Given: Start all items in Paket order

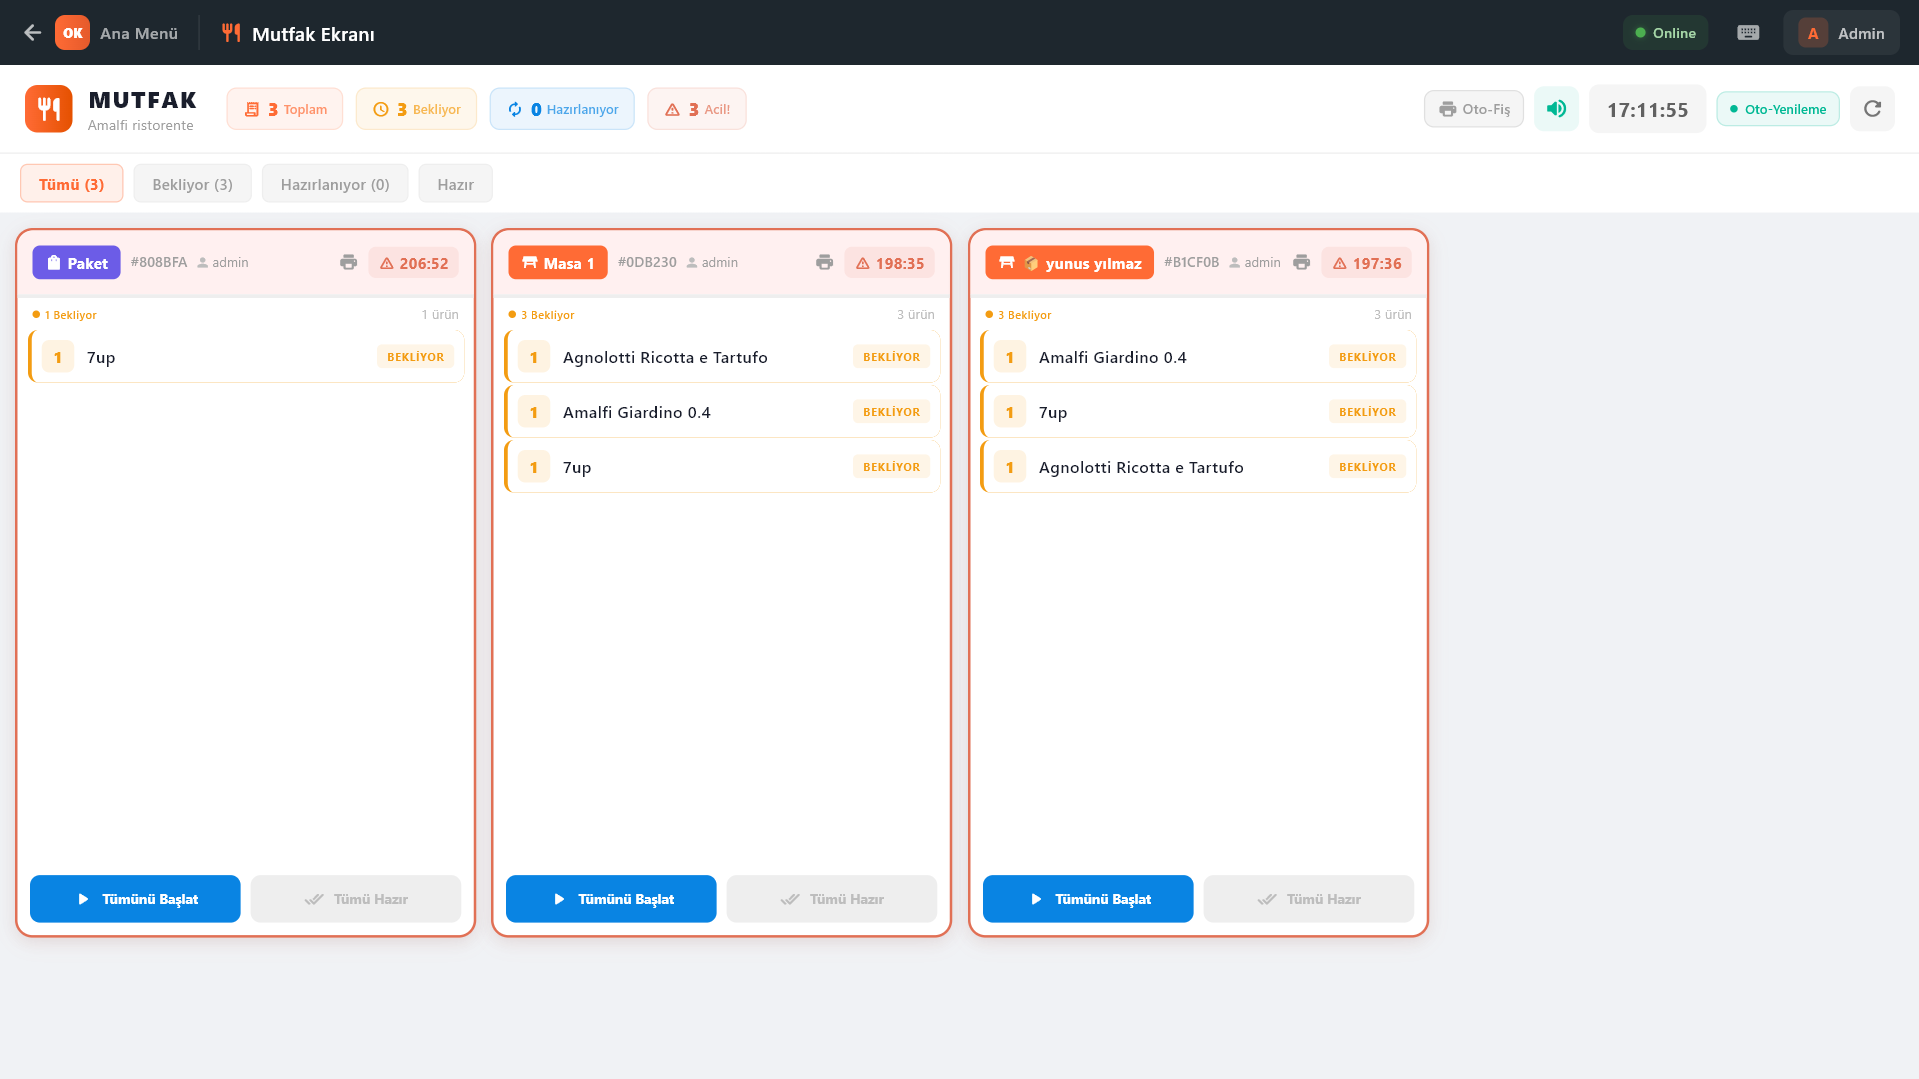Looking at the screenshot, I should pyautogui.click(x=135, y=899).
